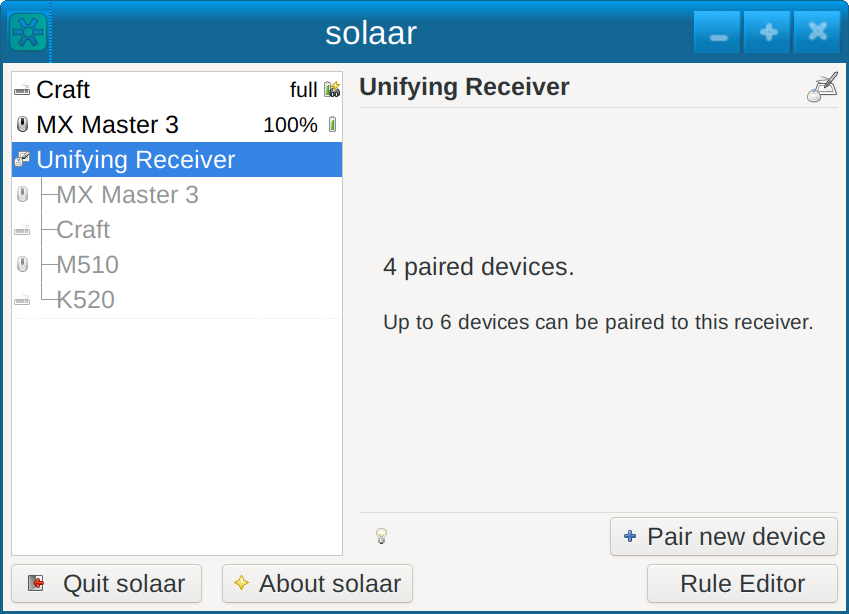Toggle the technical details lightbulb
Viewport: 849px width, 614px height.
(379, 536)
